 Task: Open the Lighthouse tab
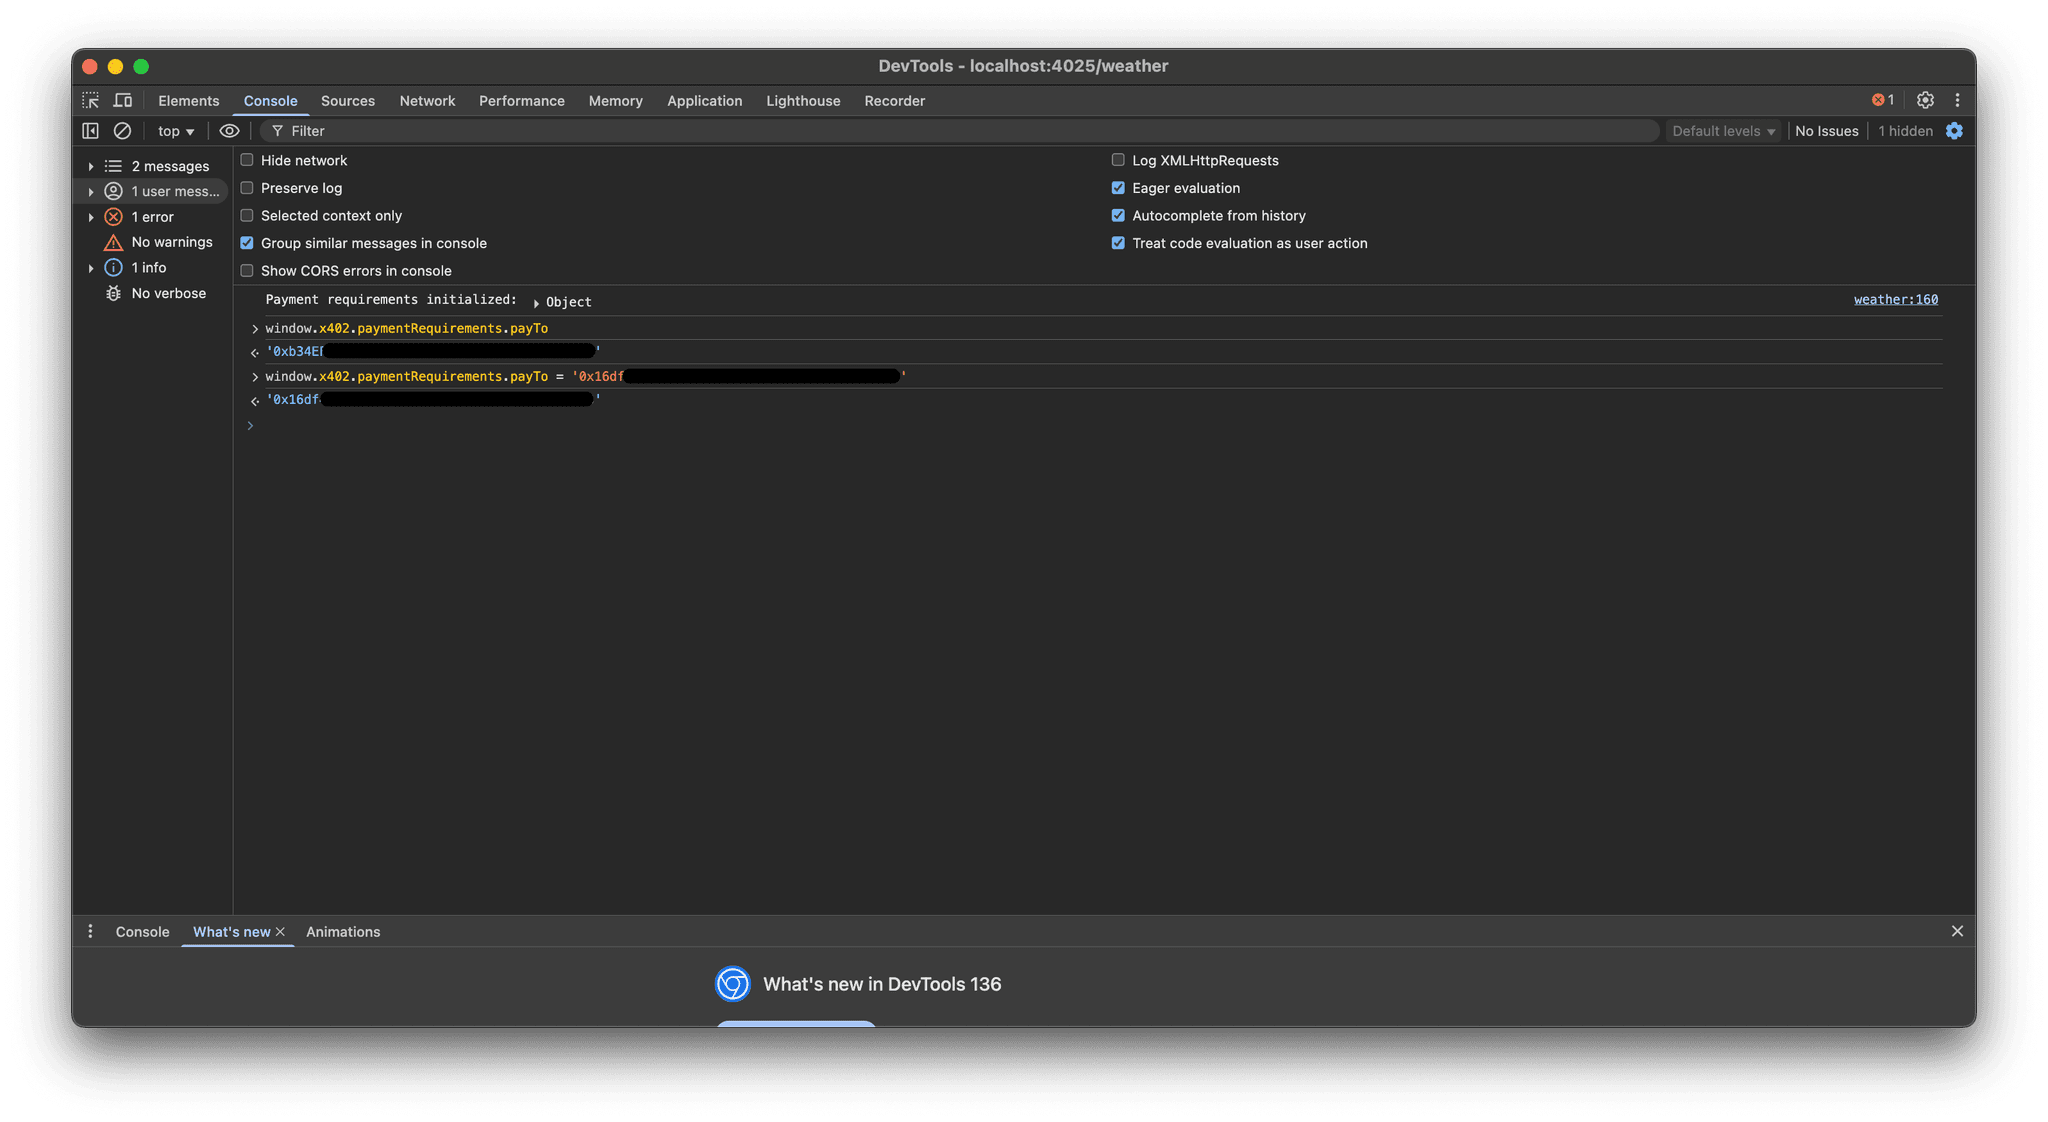(803, 100)
